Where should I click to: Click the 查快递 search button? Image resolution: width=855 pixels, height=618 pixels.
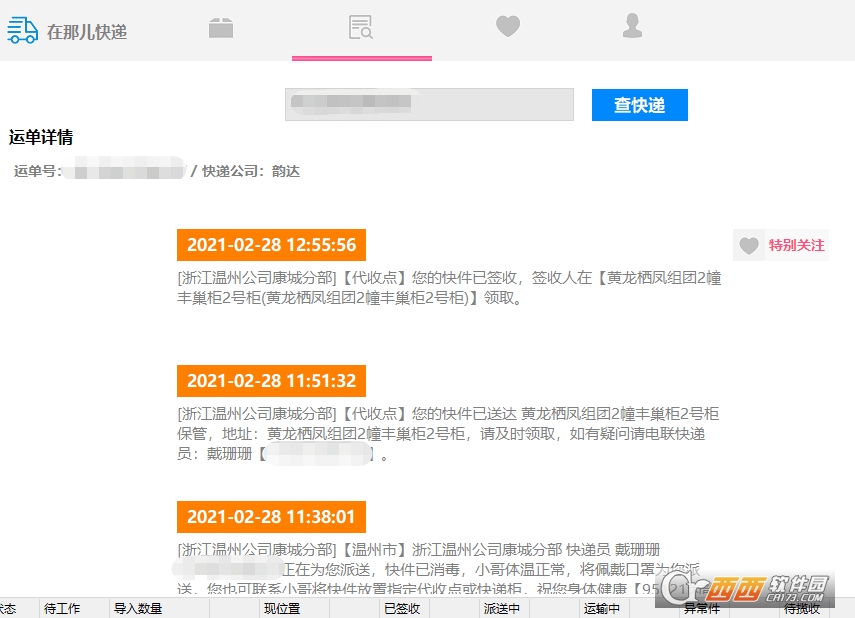click(x=640, y=105)
